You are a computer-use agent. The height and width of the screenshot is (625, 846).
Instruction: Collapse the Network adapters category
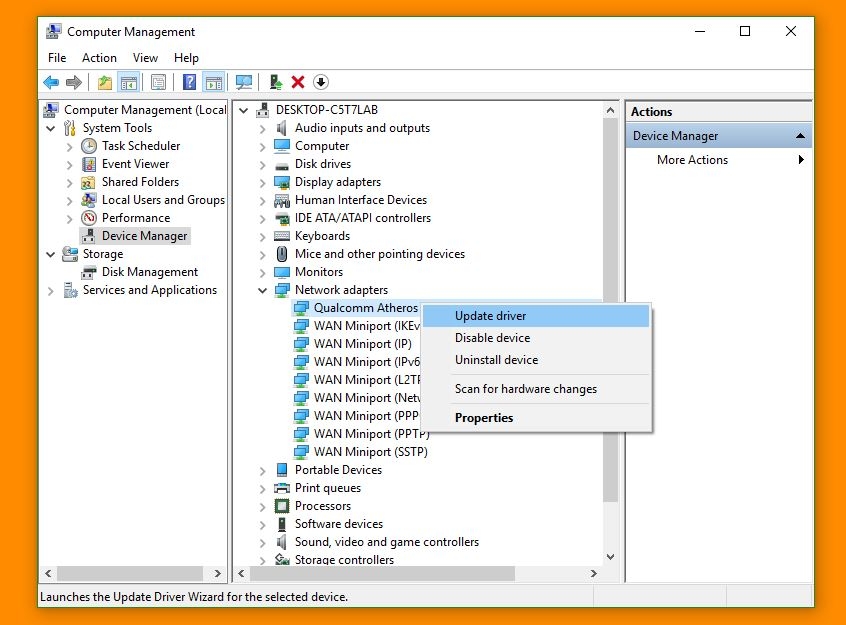[x=261, y=289]
